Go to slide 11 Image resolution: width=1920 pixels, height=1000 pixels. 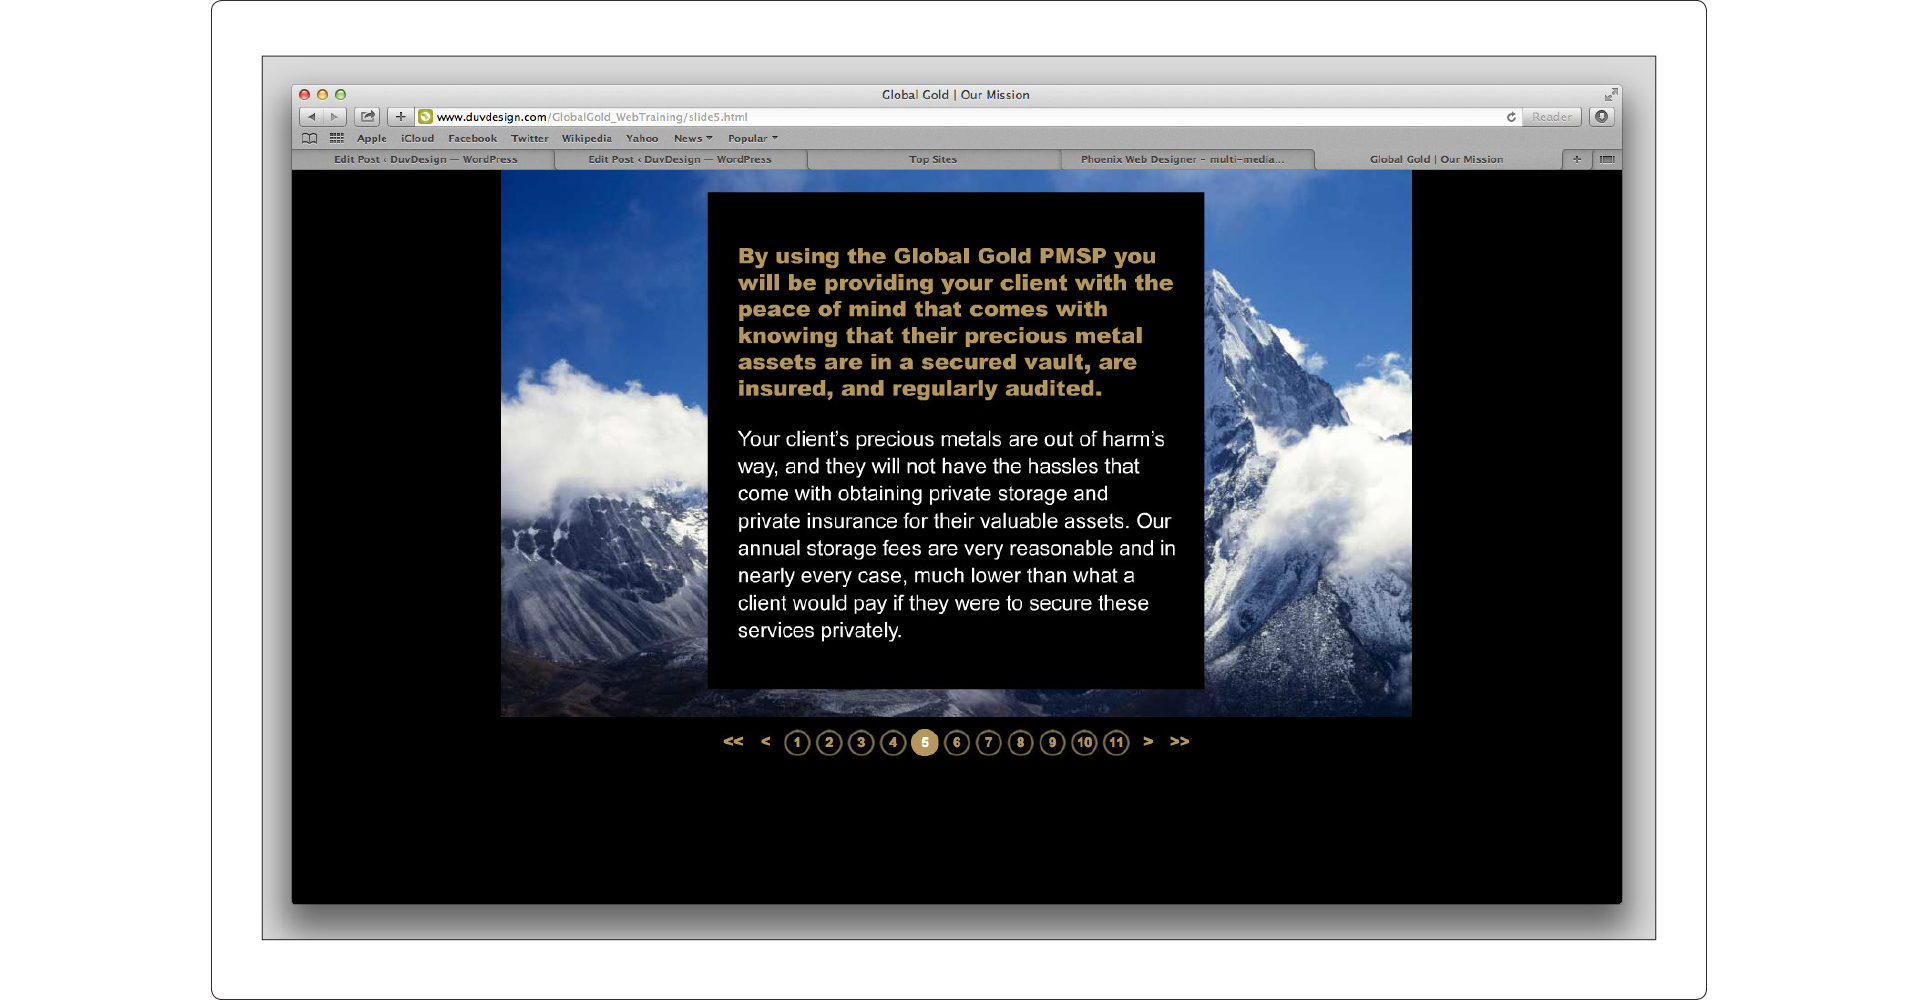coord(1116,742)
